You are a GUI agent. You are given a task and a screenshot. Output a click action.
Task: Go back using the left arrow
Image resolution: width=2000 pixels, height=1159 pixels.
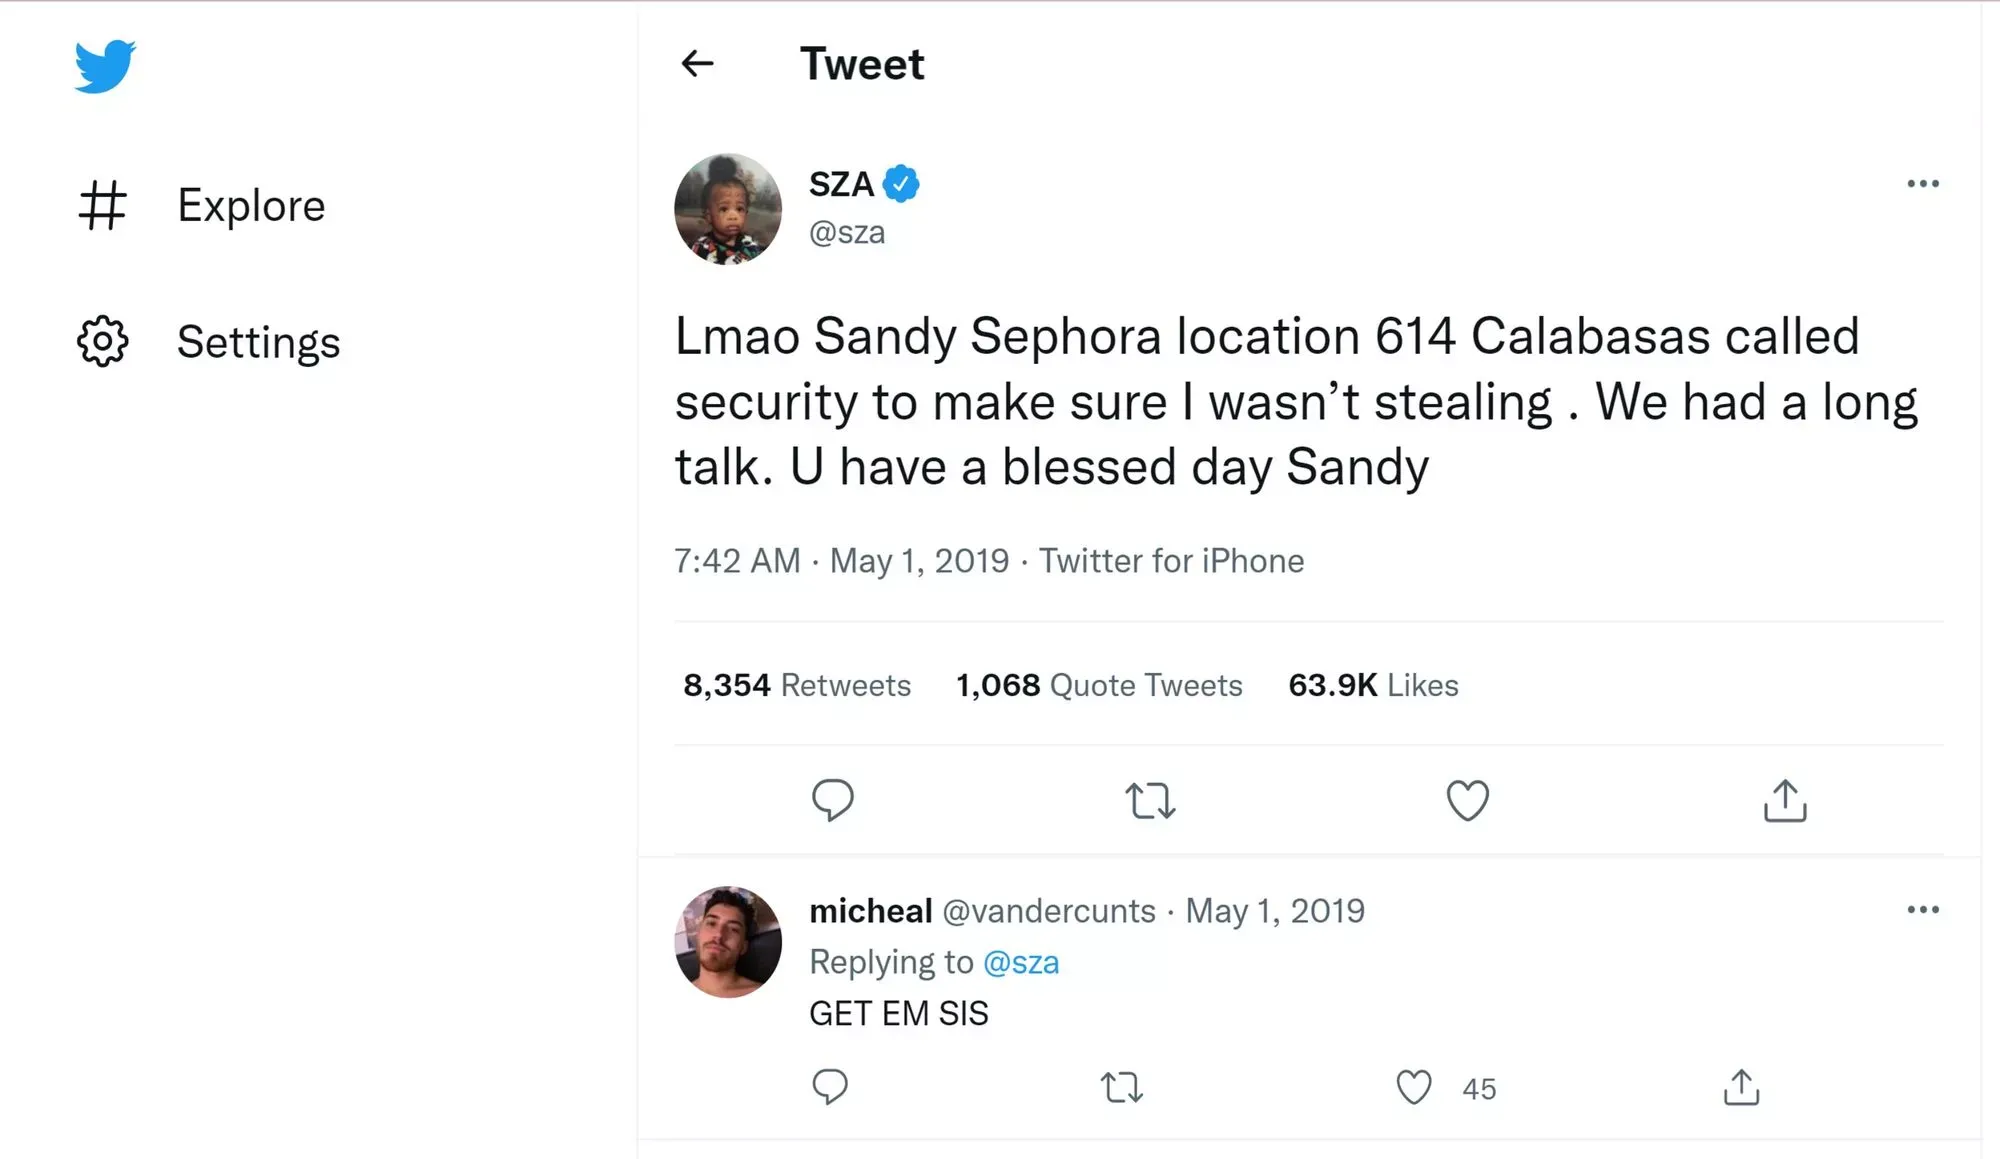pyautogui.click(x=697, y=64)
